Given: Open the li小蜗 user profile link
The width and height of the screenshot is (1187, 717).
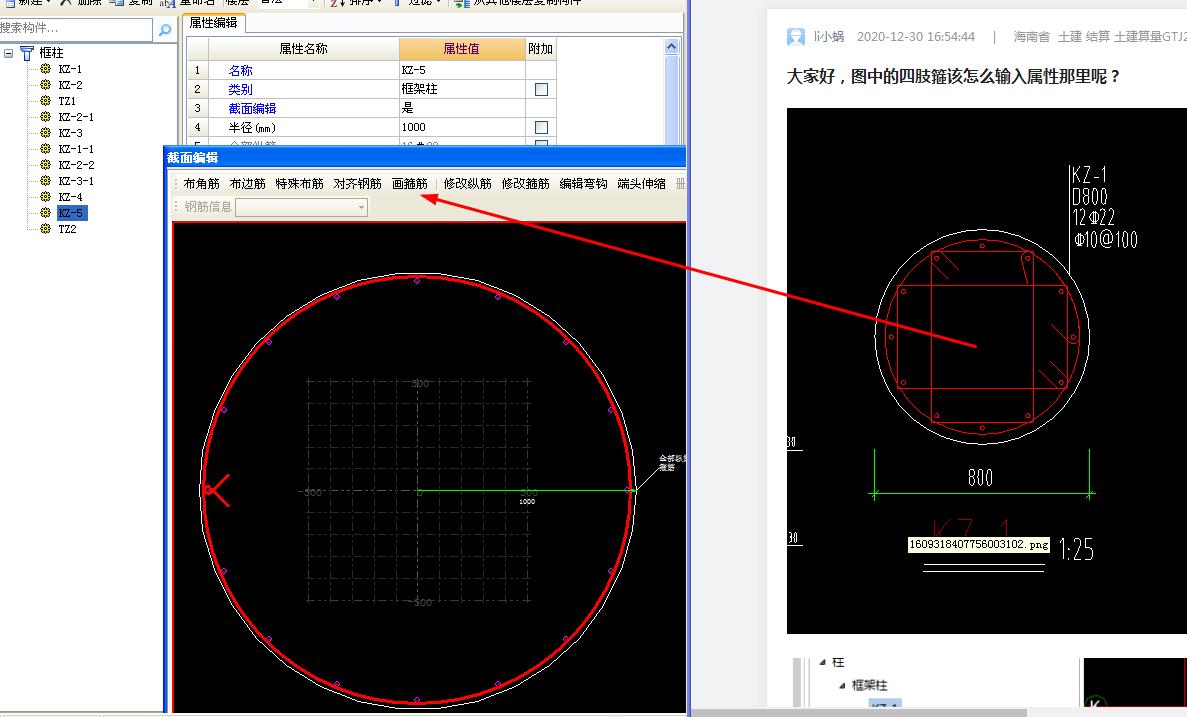Looking at the screenshot, I should (828, 36).
